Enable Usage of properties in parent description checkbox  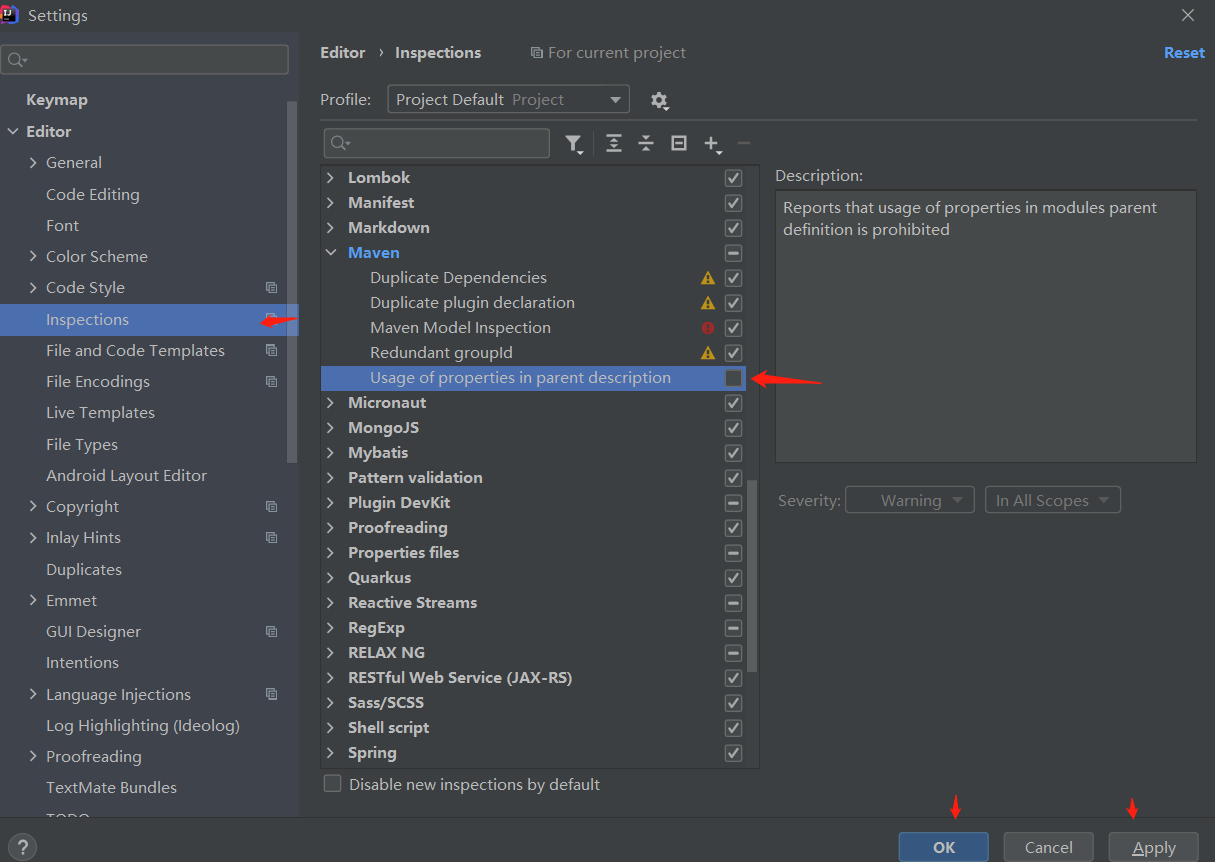point(733,378)
